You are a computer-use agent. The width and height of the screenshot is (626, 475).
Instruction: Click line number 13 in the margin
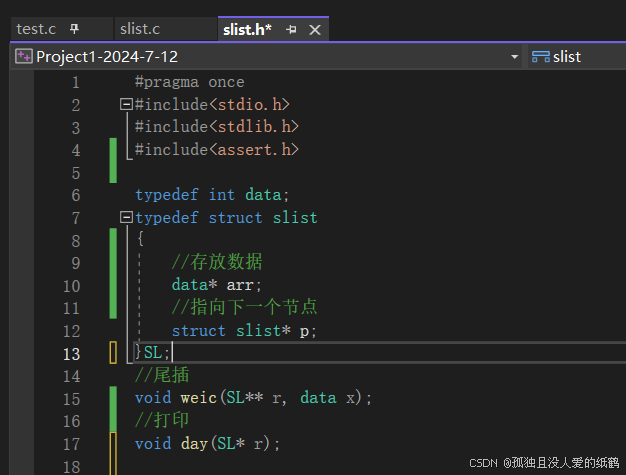[71, 354]
